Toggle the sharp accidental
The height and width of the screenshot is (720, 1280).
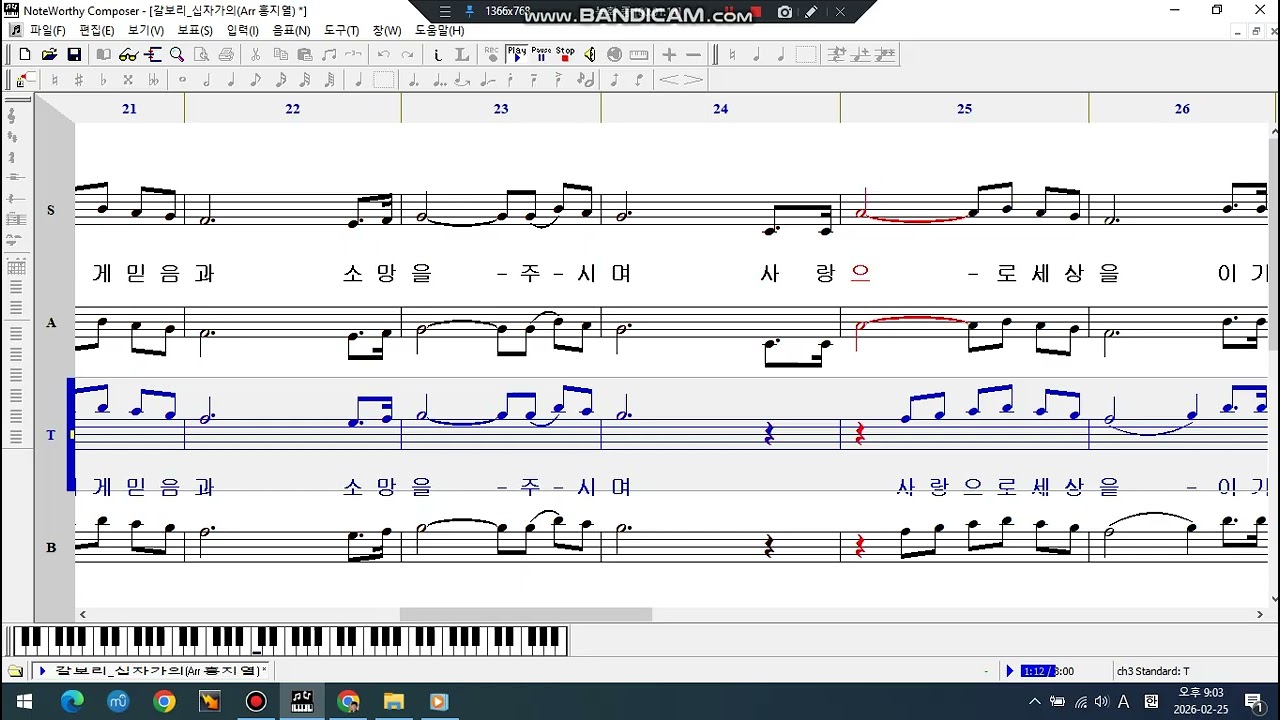pos(79,80)
